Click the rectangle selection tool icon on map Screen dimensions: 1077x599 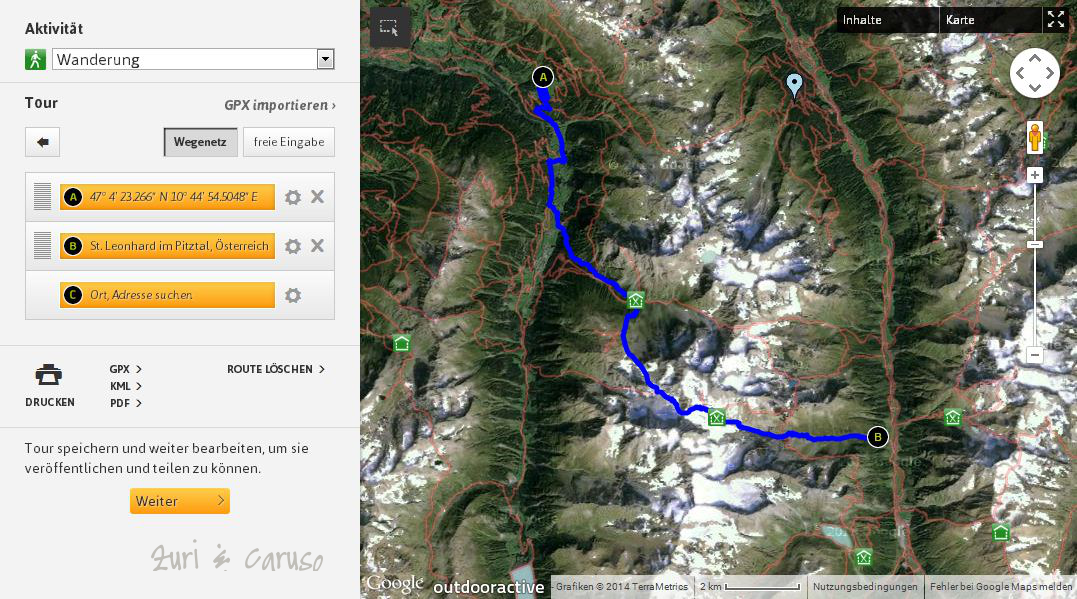tap(389, 27)
